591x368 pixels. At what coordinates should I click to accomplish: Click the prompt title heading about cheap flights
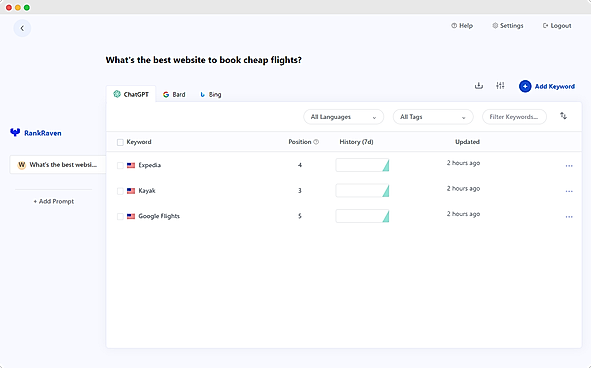tap(204, 60)
